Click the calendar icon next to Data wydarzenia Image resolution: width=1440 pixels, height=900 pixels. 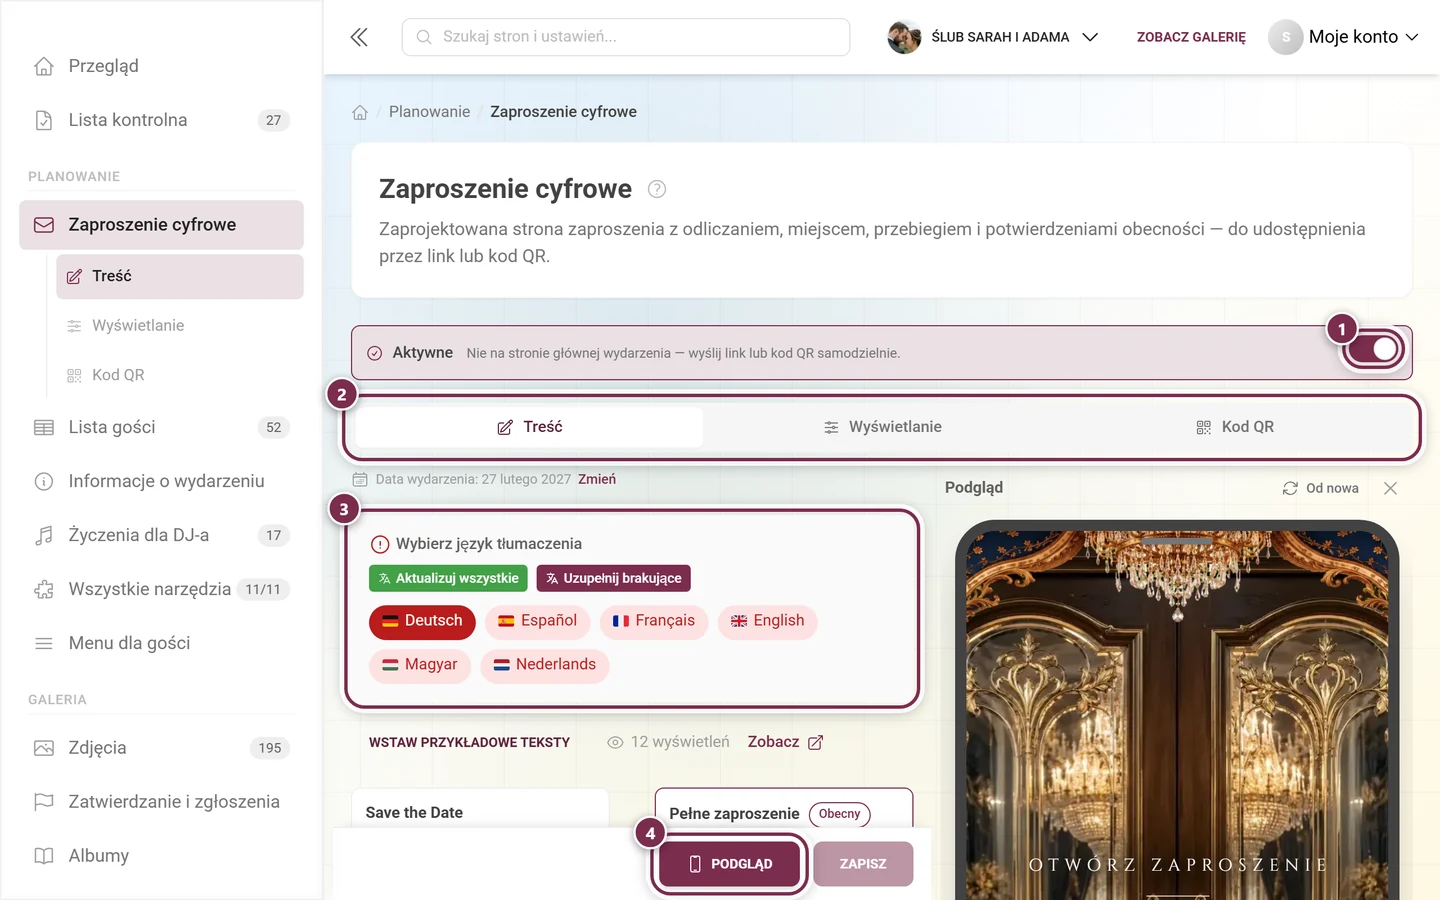(360, 480)
